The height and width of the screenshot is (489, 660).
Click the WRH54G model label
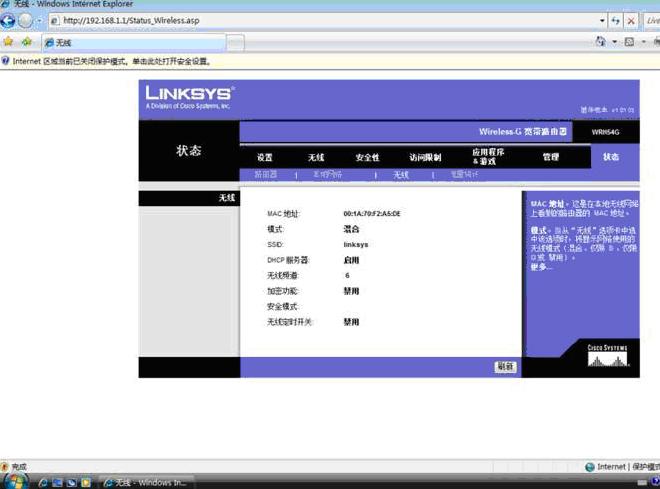605,132
